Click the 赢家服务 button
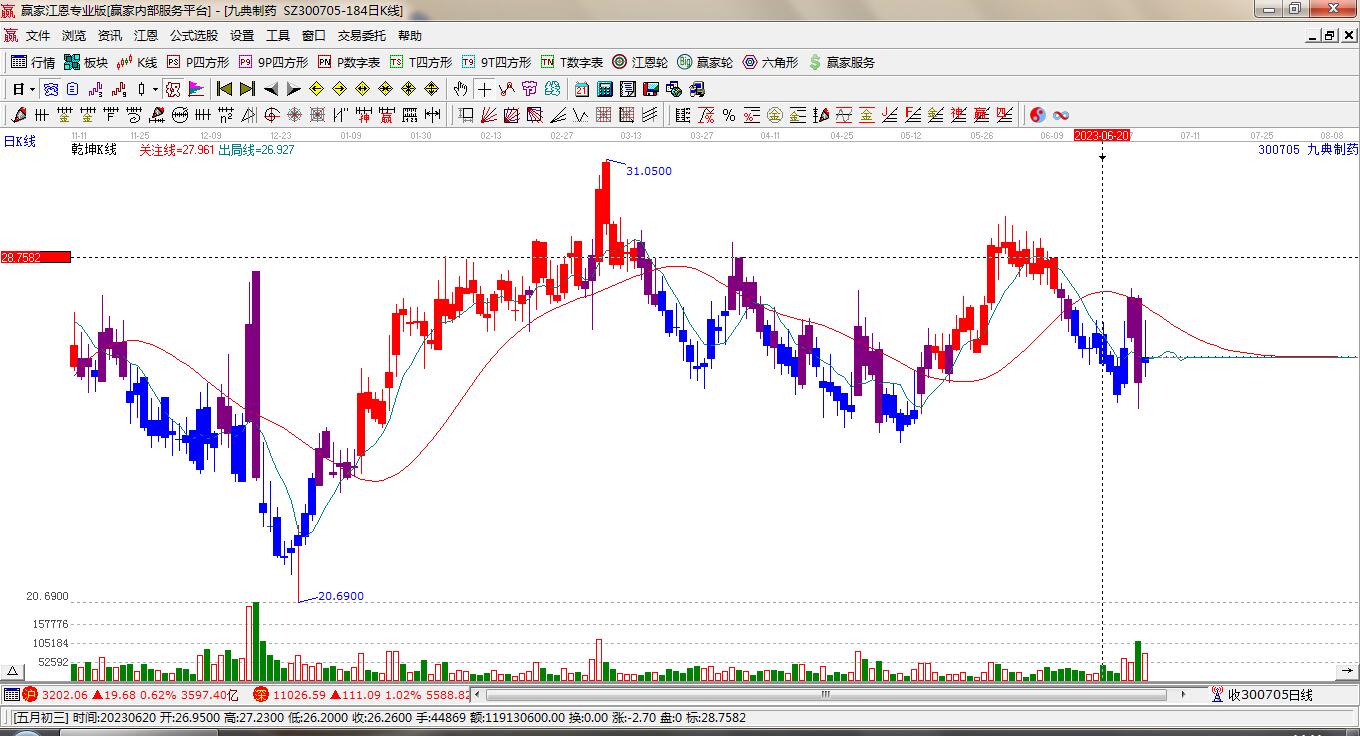 tap(842, 62)
